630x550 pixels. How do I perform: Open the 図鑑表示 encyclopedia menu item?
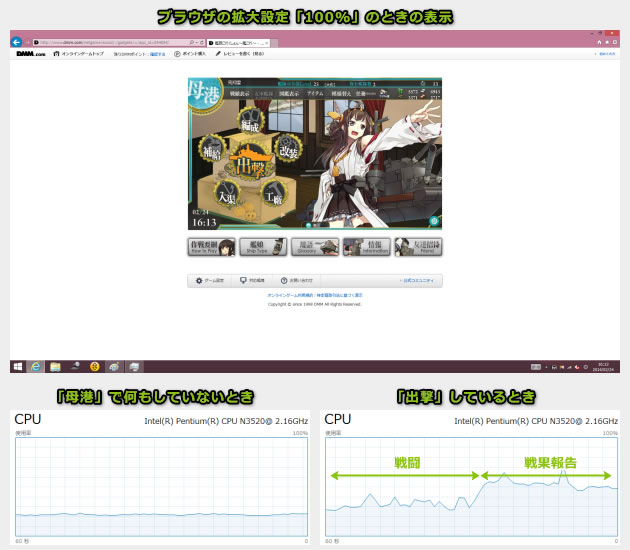pos(289,94)
